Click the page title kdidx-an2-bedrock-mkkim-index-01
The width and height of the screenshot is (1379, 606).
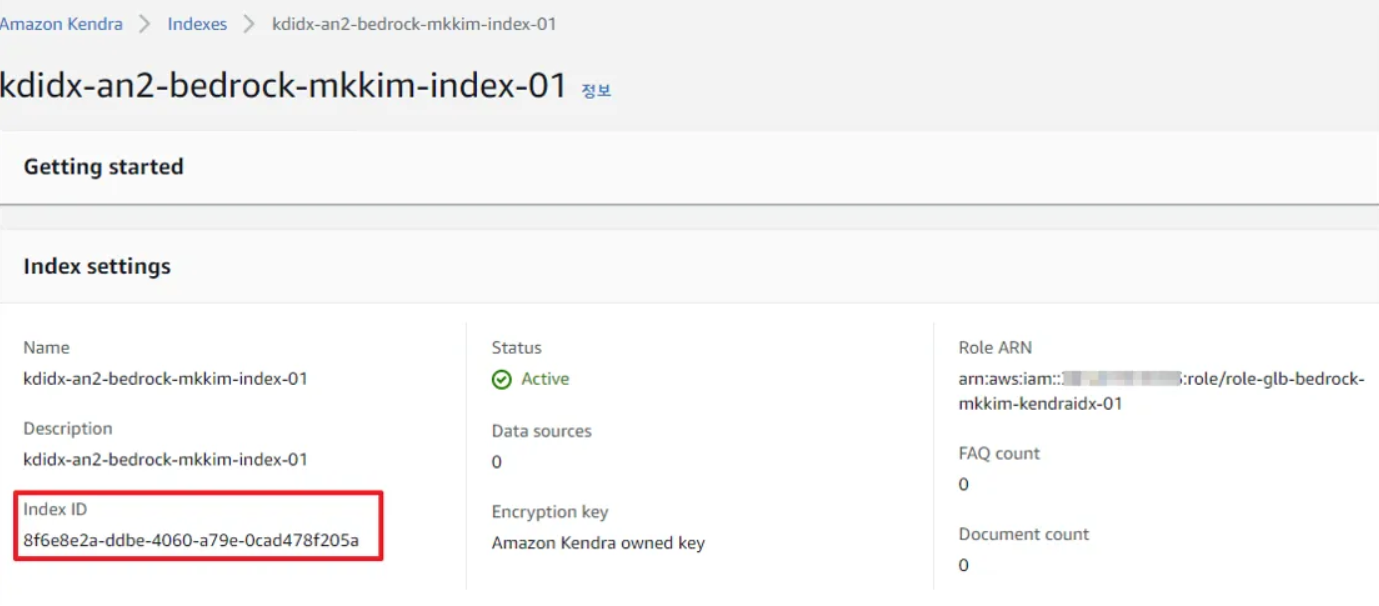(x=284, y=86)
